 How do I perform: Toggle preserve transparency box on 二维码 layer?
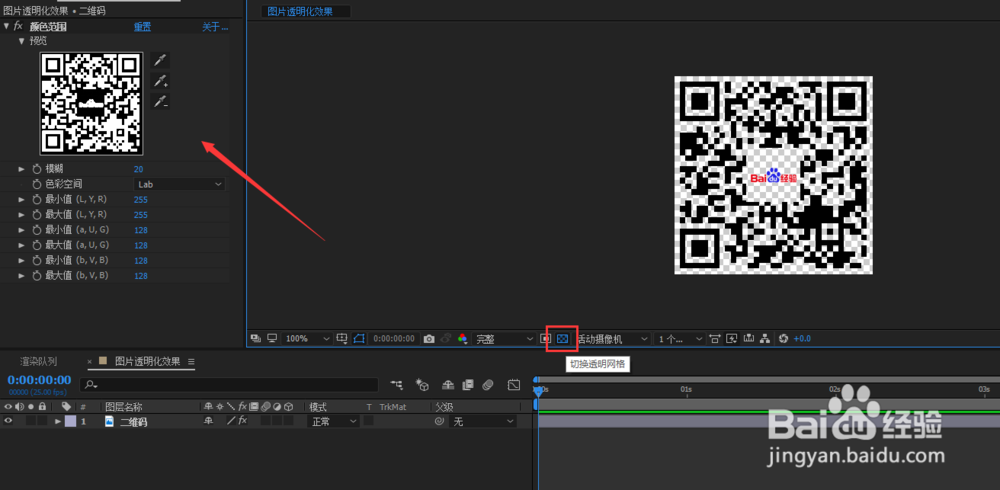click(x=369, y=421)
